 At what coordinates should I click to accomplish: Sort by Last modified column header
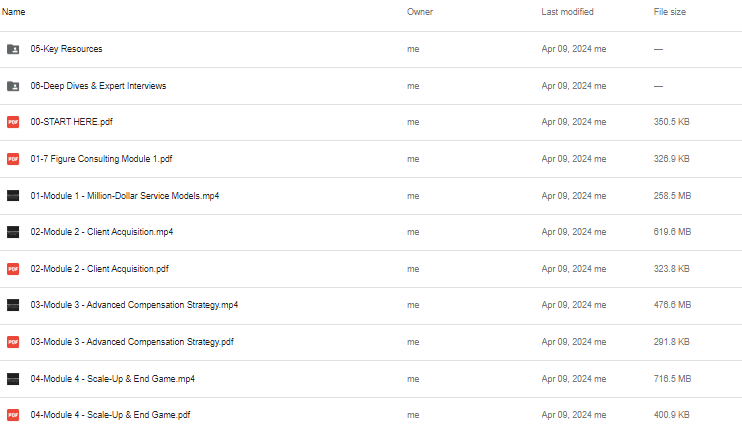pyautogui.click(x=567, y=12)
